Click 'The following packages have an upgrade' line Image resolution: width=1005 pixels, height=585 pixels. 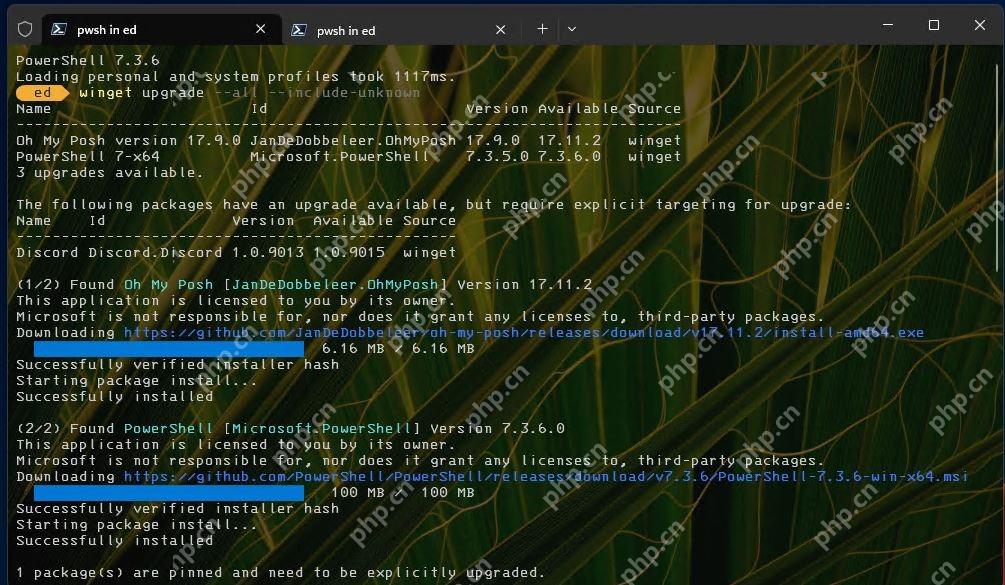tap(434, 204)
